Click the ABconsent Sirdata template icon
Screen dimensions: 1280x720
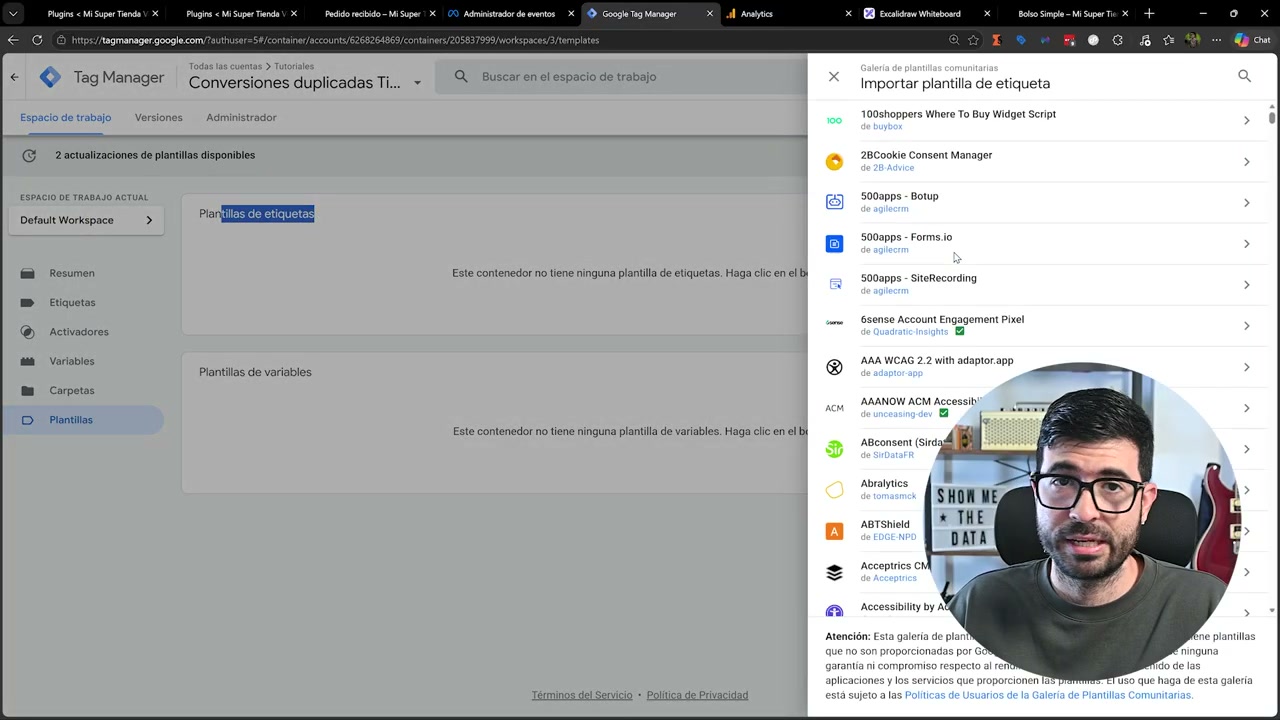pyautogui.click(x=834, y=449)
